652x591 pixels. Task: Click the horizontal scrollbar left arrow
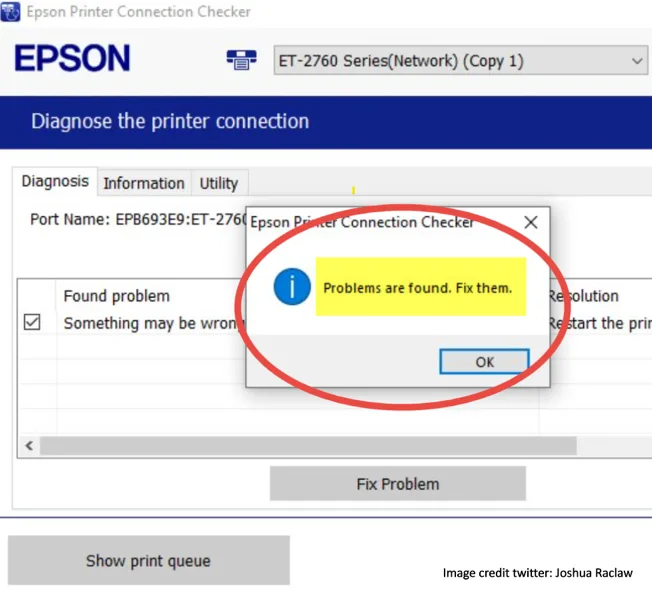29,446
